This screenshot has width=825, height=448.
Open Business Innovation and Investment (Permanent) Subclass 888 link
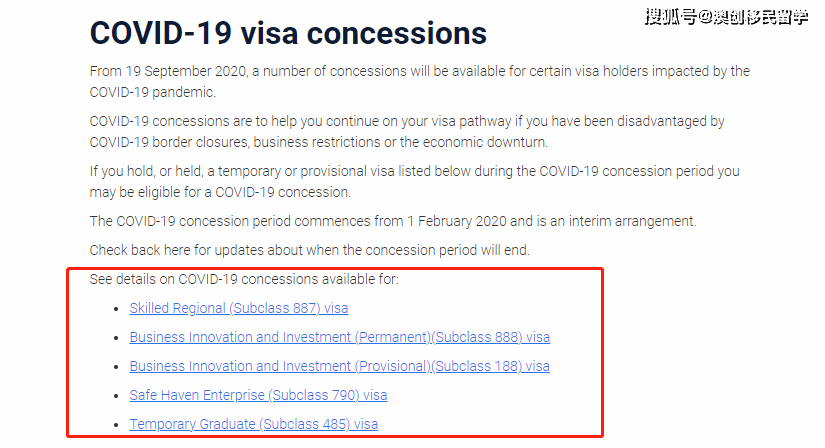click(340, 337)
